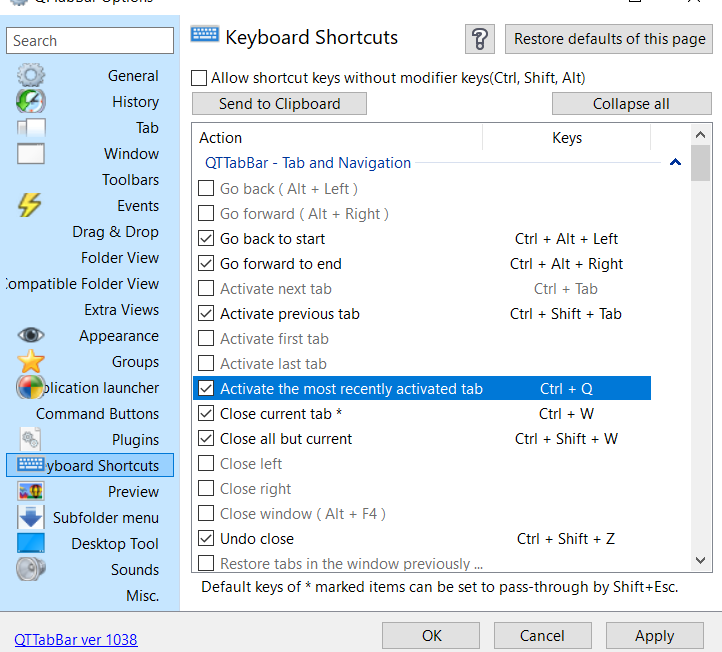Uncheck Go forward to end
Viewport: 722px width, 652px height.
coord(206,263)
